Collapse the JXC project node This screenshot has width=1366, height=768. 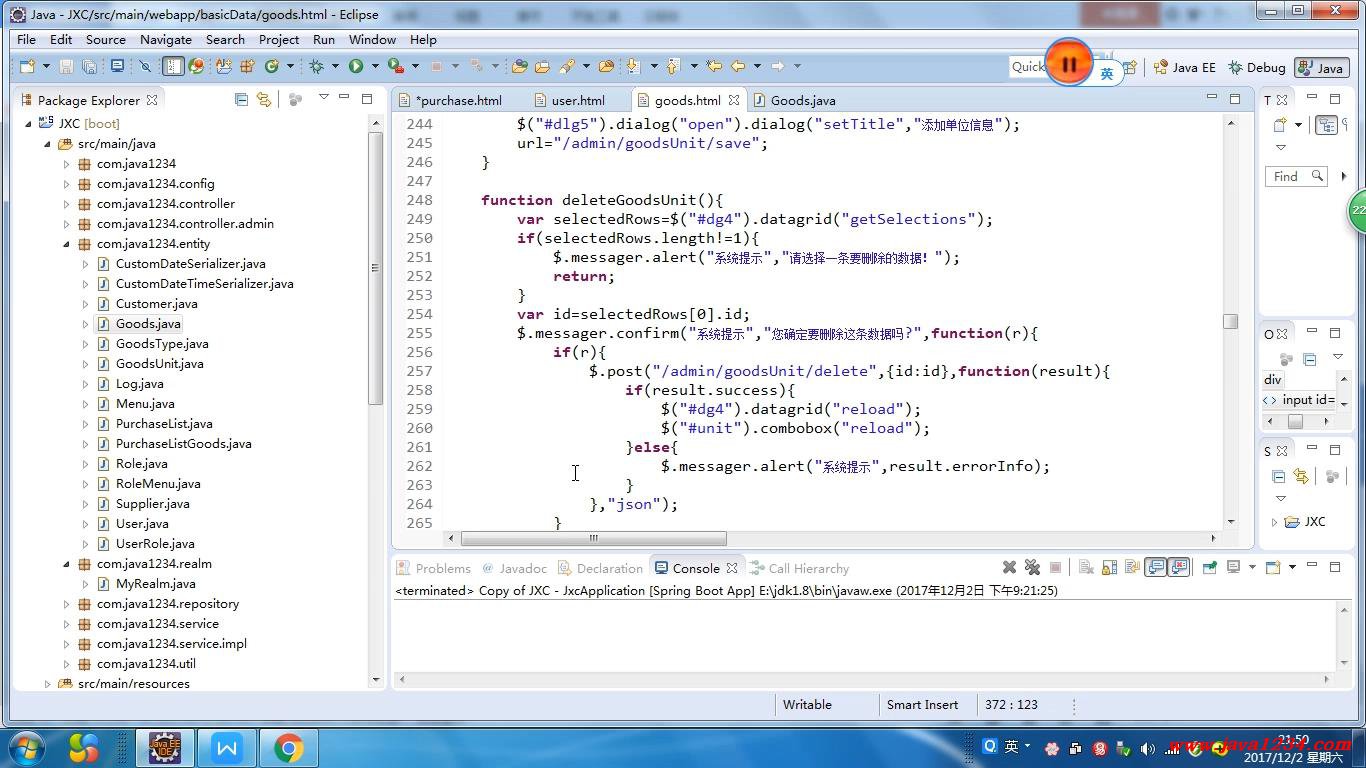tap(28, 123)
